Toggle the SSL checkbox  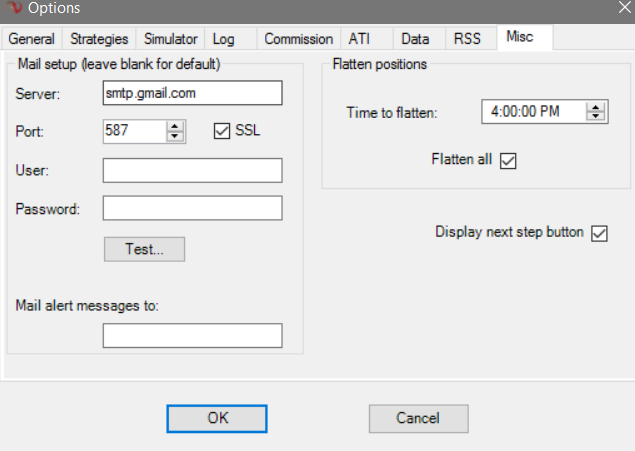tap(222, 132)
